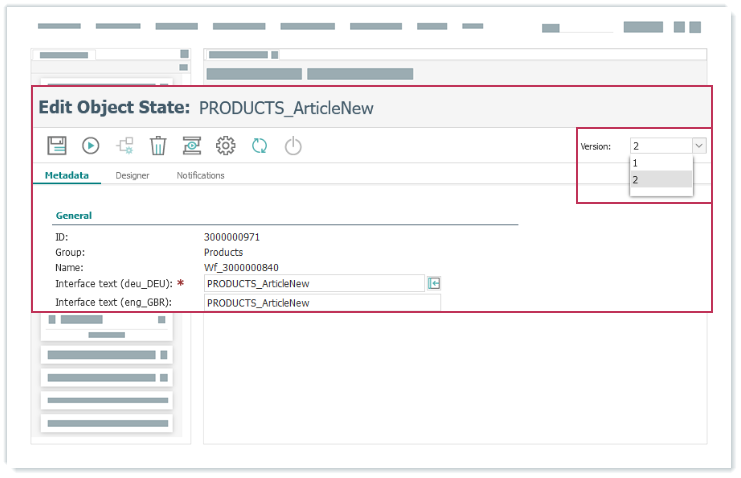Delete object state using the trash icon
Viewport: 741px width, 478px height.
[x=158, y=146]
